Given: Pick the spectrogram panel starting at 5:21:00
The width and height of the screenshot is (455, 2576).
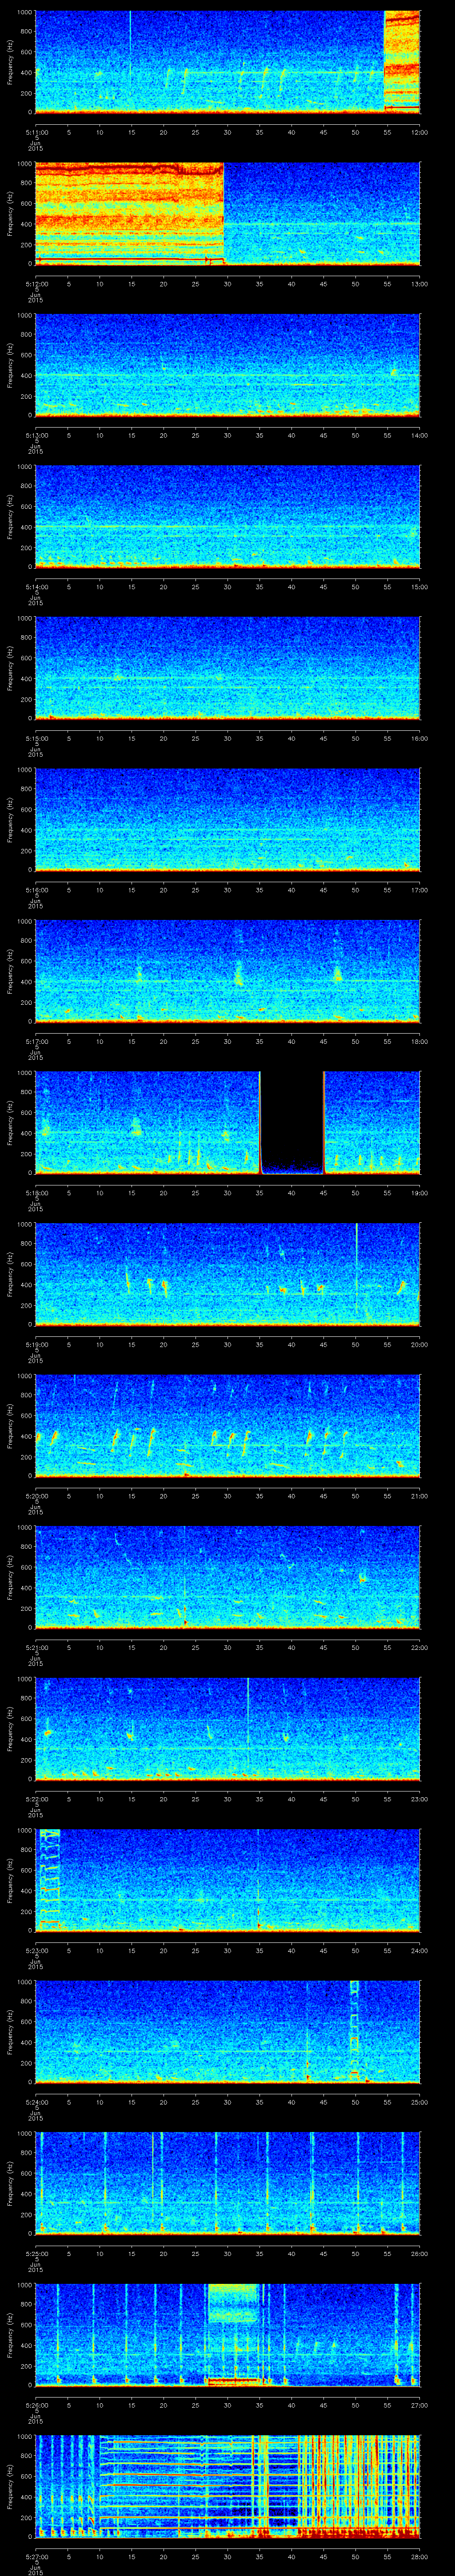Looking at the screenshot, I should [227, 1577].
